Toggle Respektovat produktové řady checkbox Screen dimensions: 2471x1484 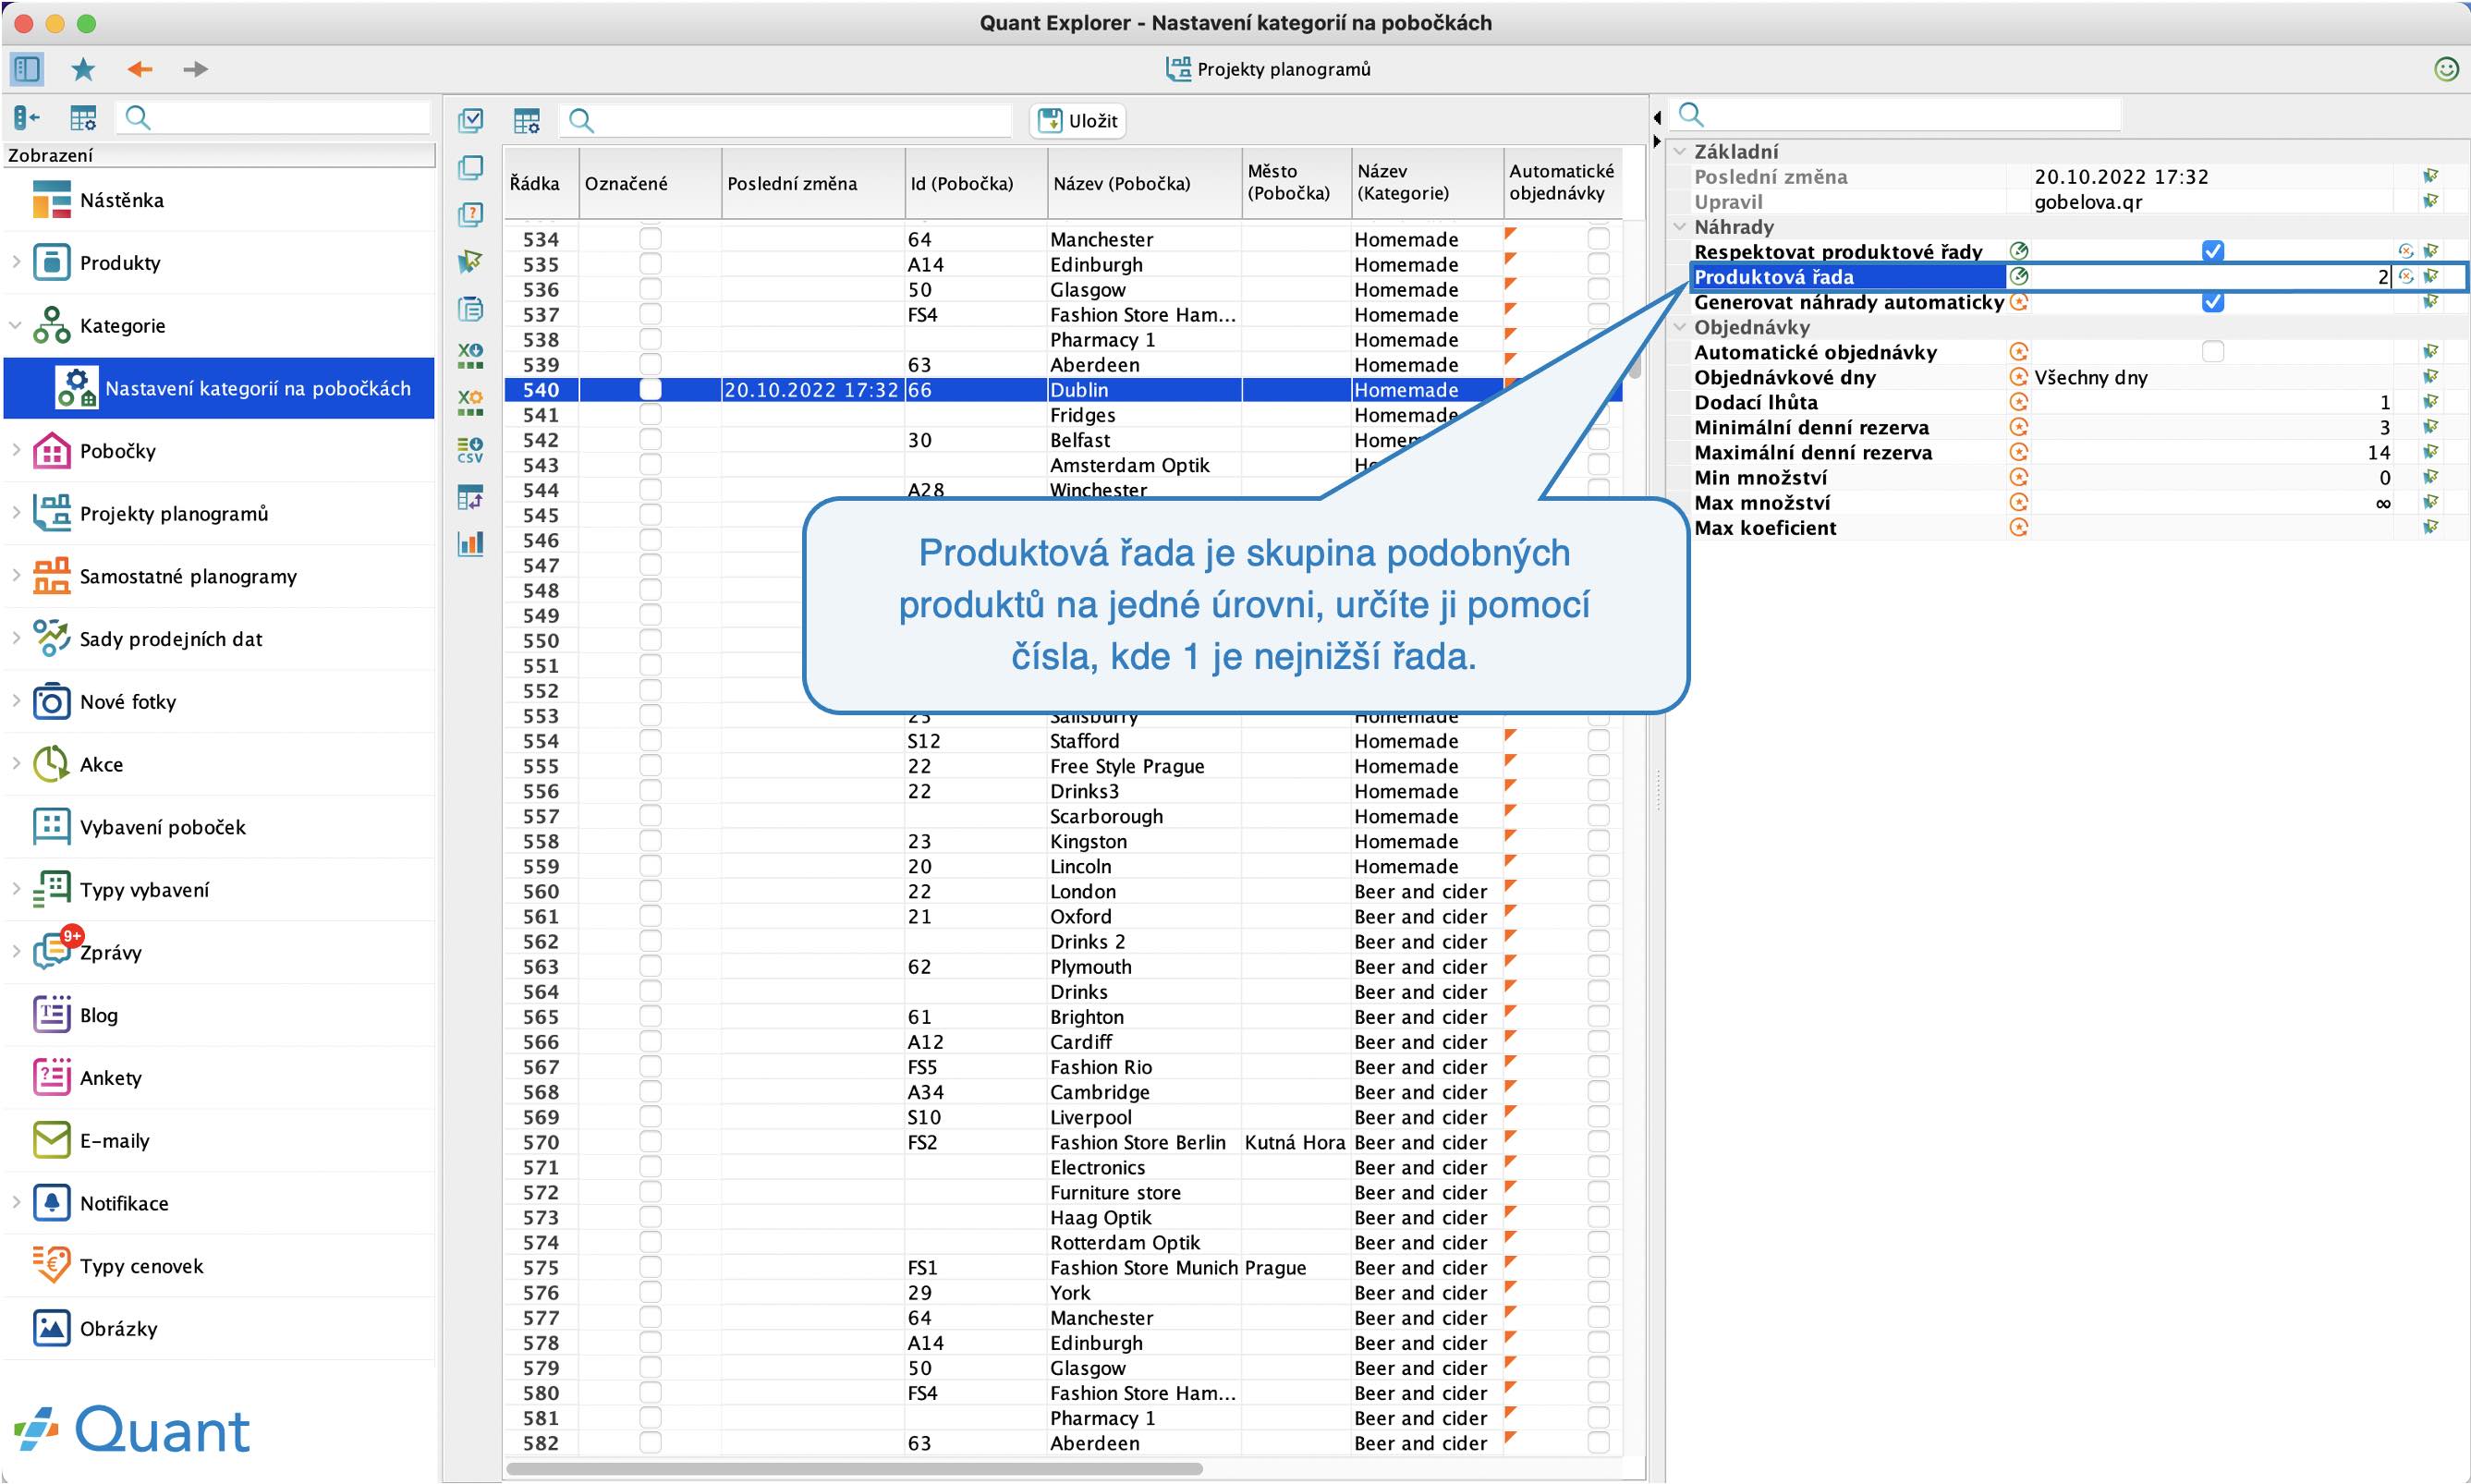2212,251
